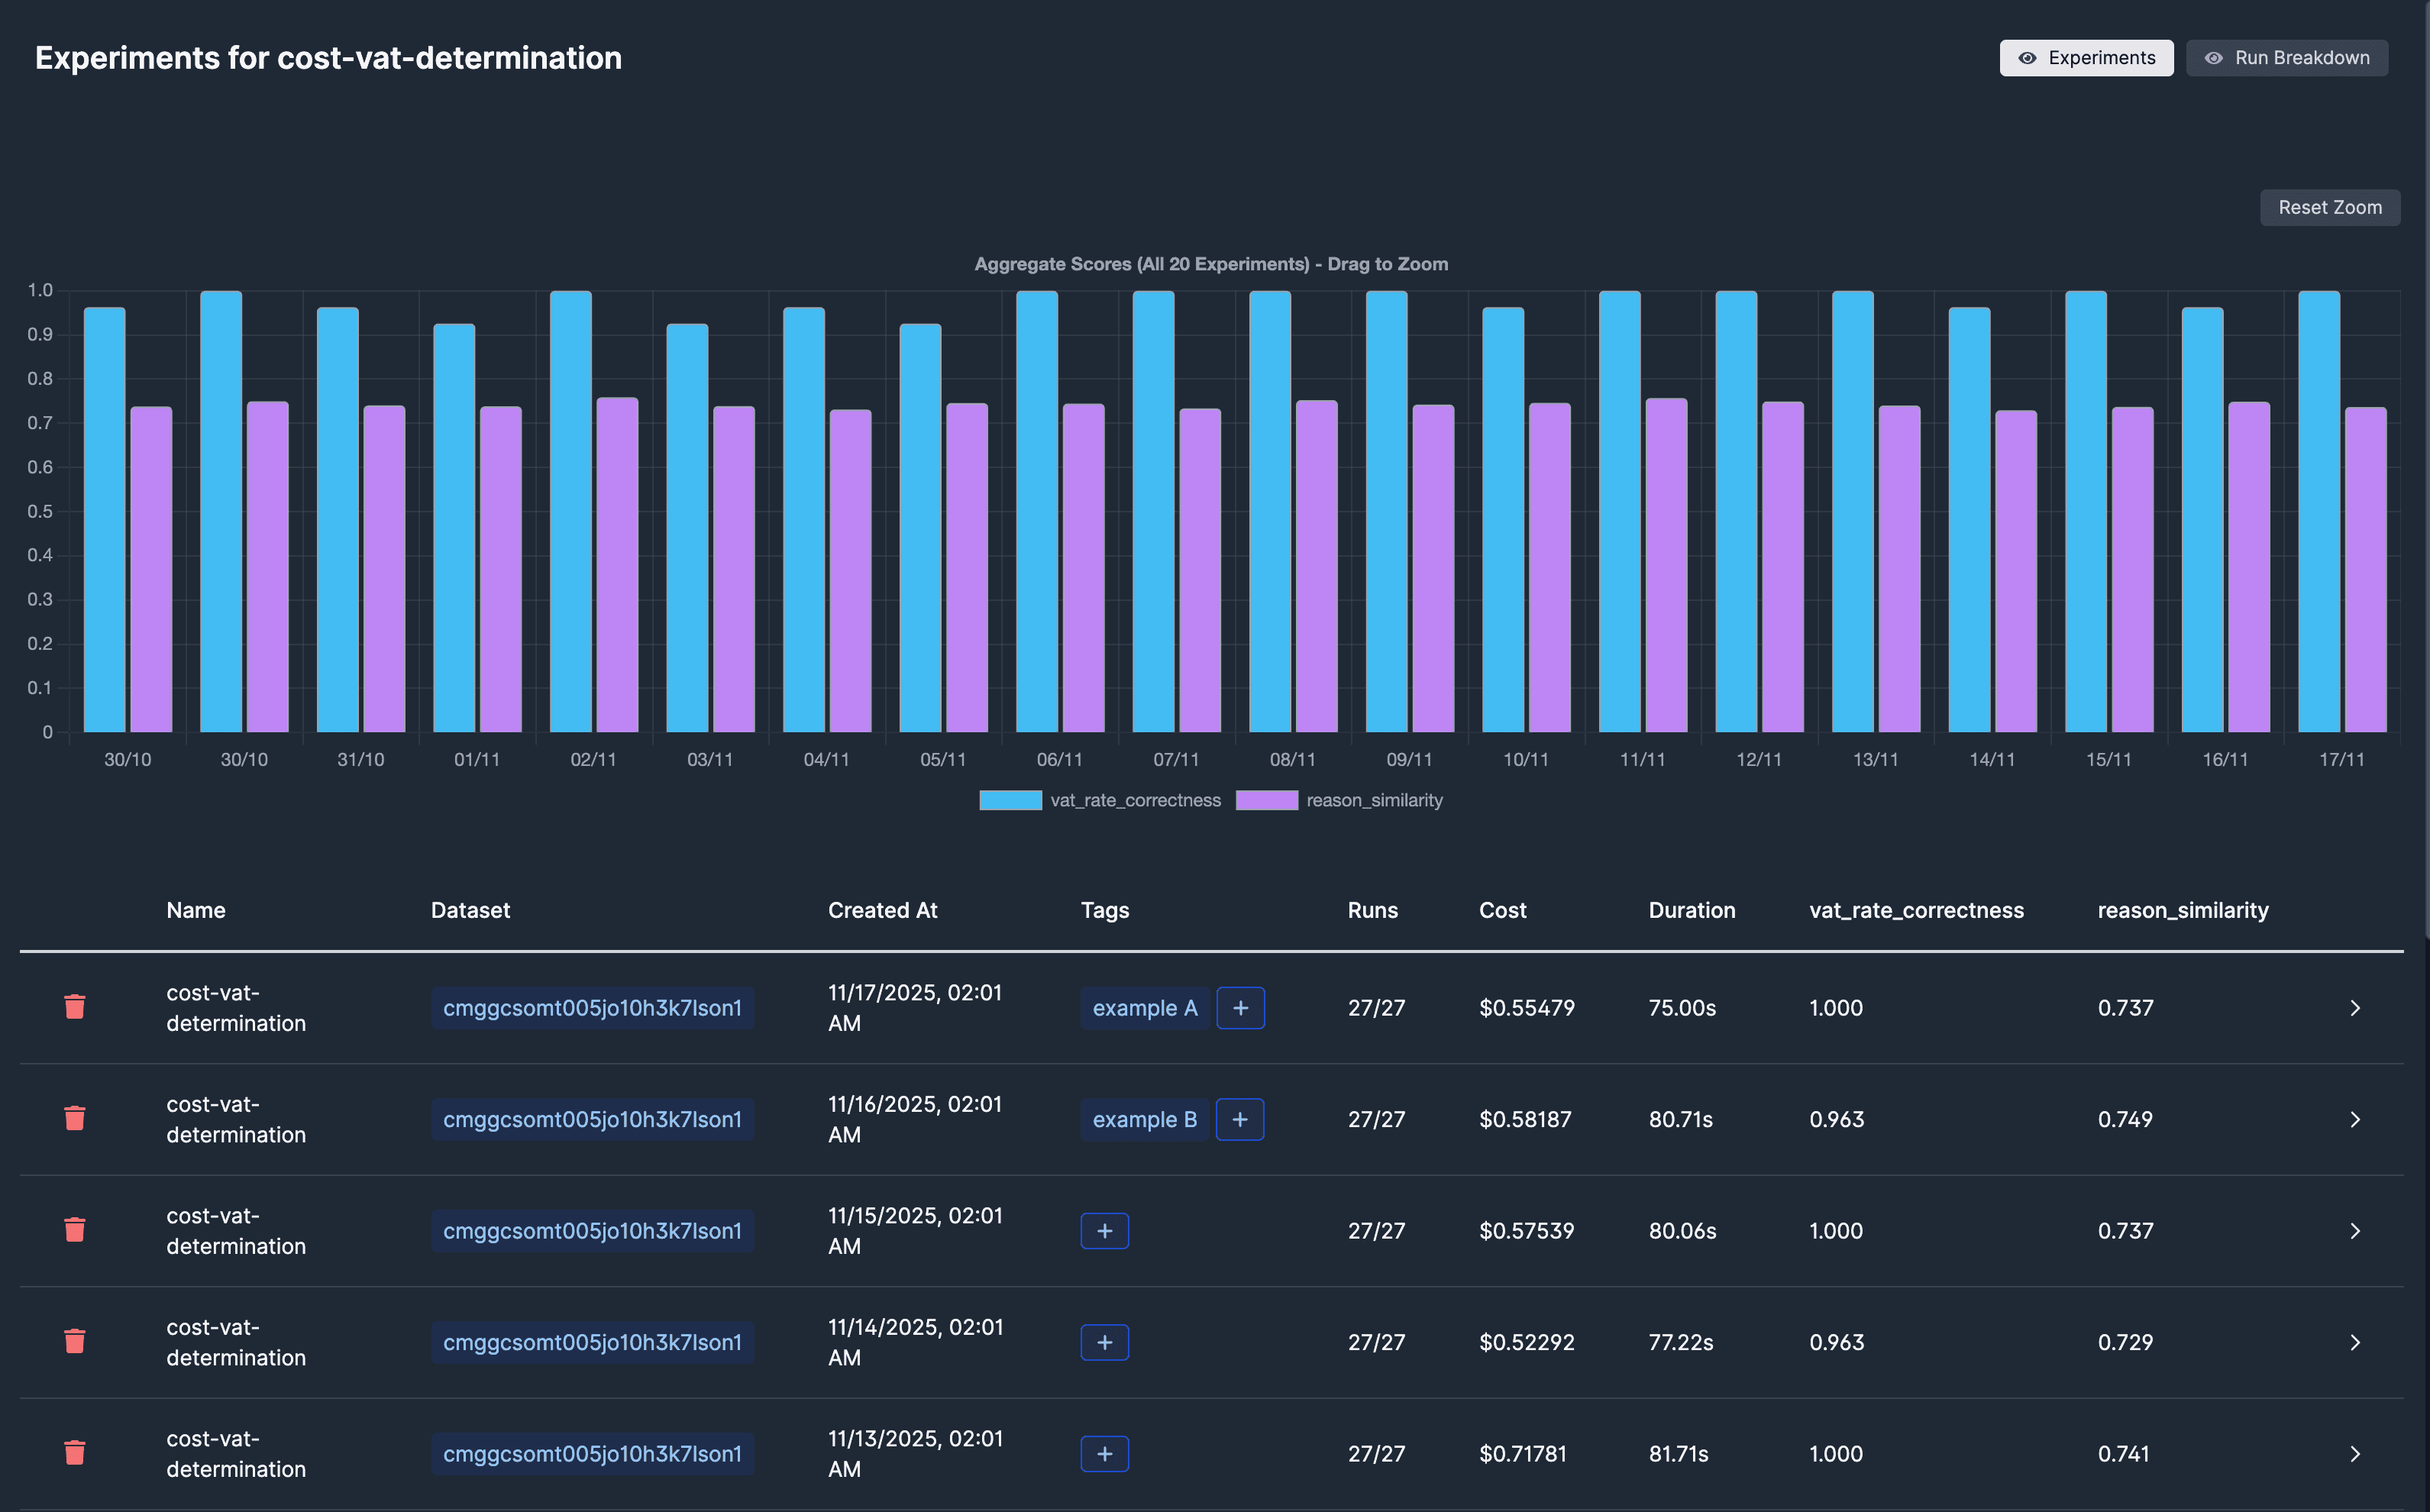Delete the 11/14/2025 experiment via trash icon
This screenshot has height=1512, width=2430.
(75, 1341)
